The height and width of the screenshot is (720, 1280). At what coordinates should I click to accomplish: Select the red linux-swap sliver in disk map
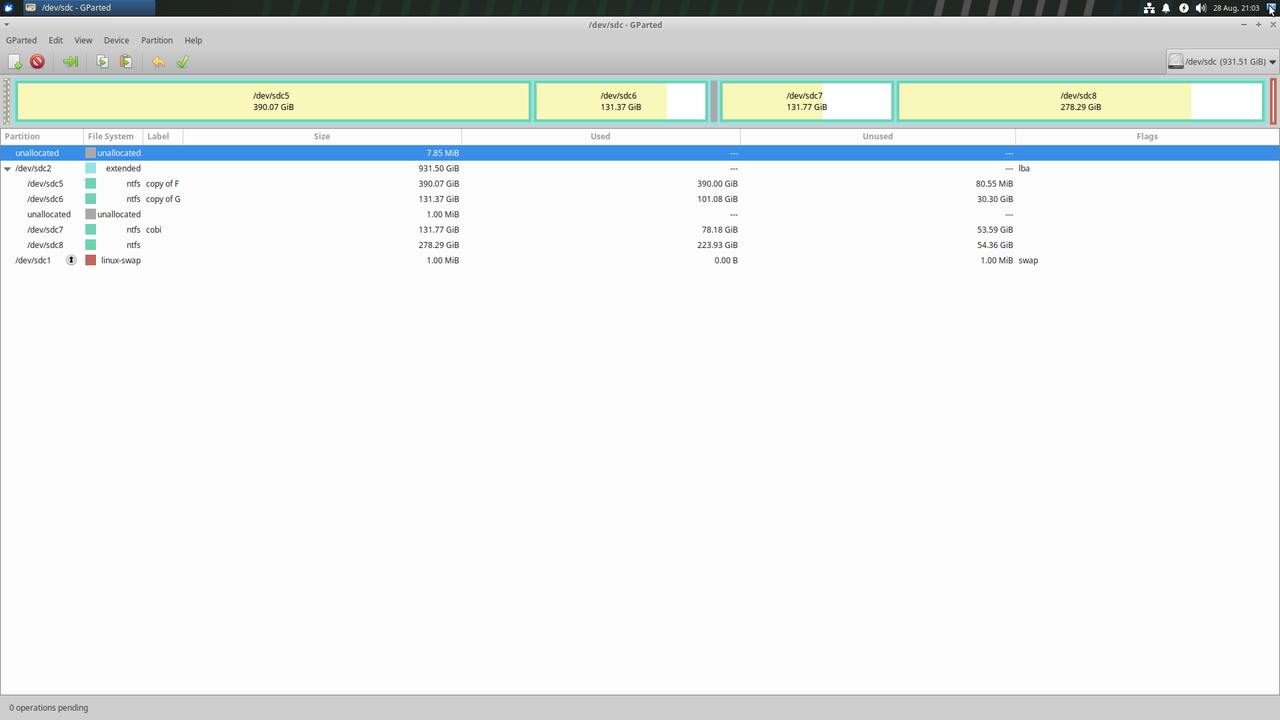click(x=1273, y=101)
